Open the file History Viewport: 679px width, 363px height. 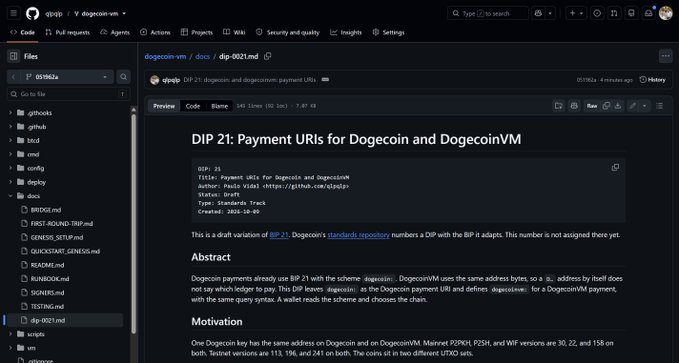click(x=653, y=80)
